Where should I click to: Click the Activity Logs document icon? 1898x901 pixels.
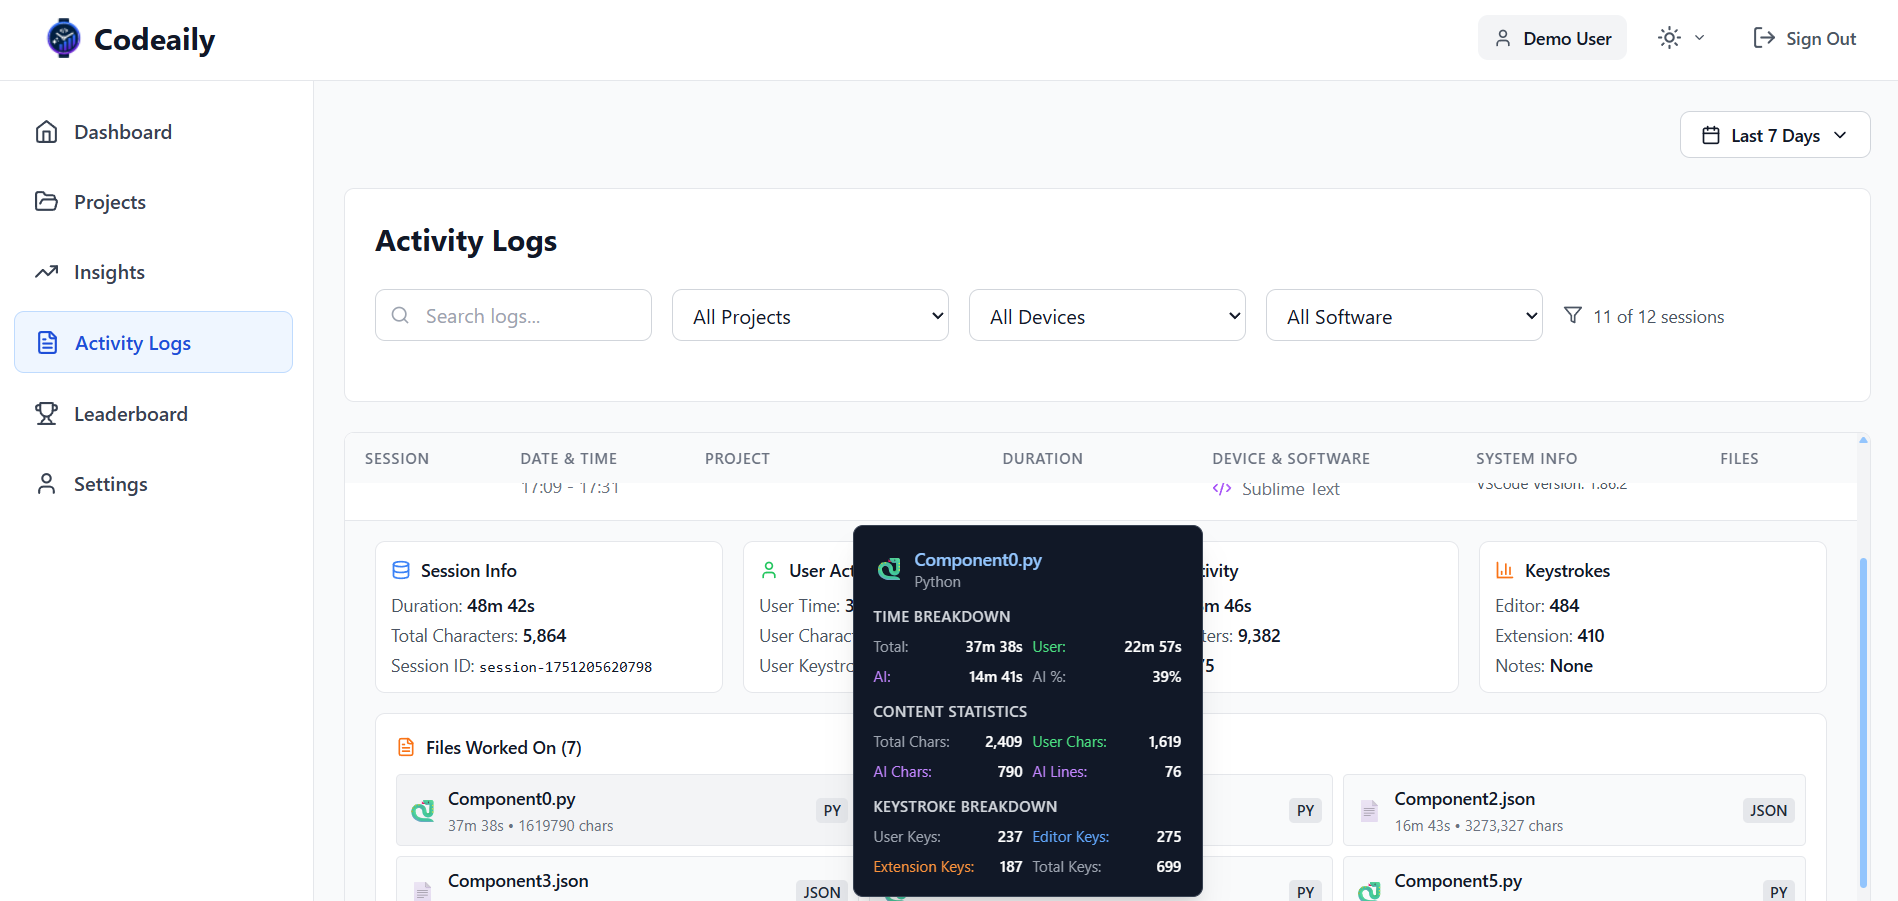point(47,342)
